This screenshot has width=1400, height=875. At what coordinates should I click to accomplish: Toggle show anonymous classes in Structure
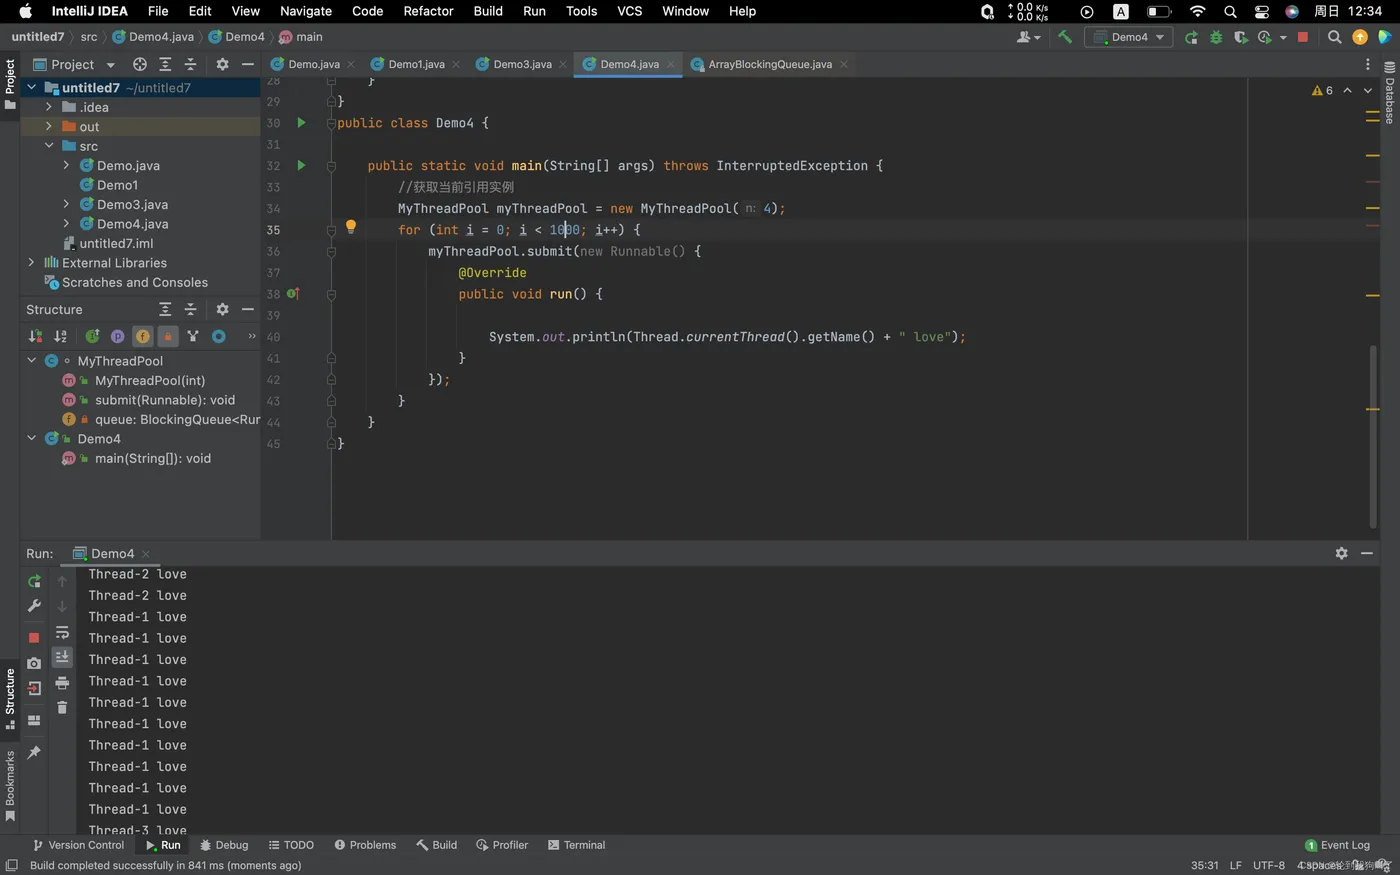pos(193,336)
